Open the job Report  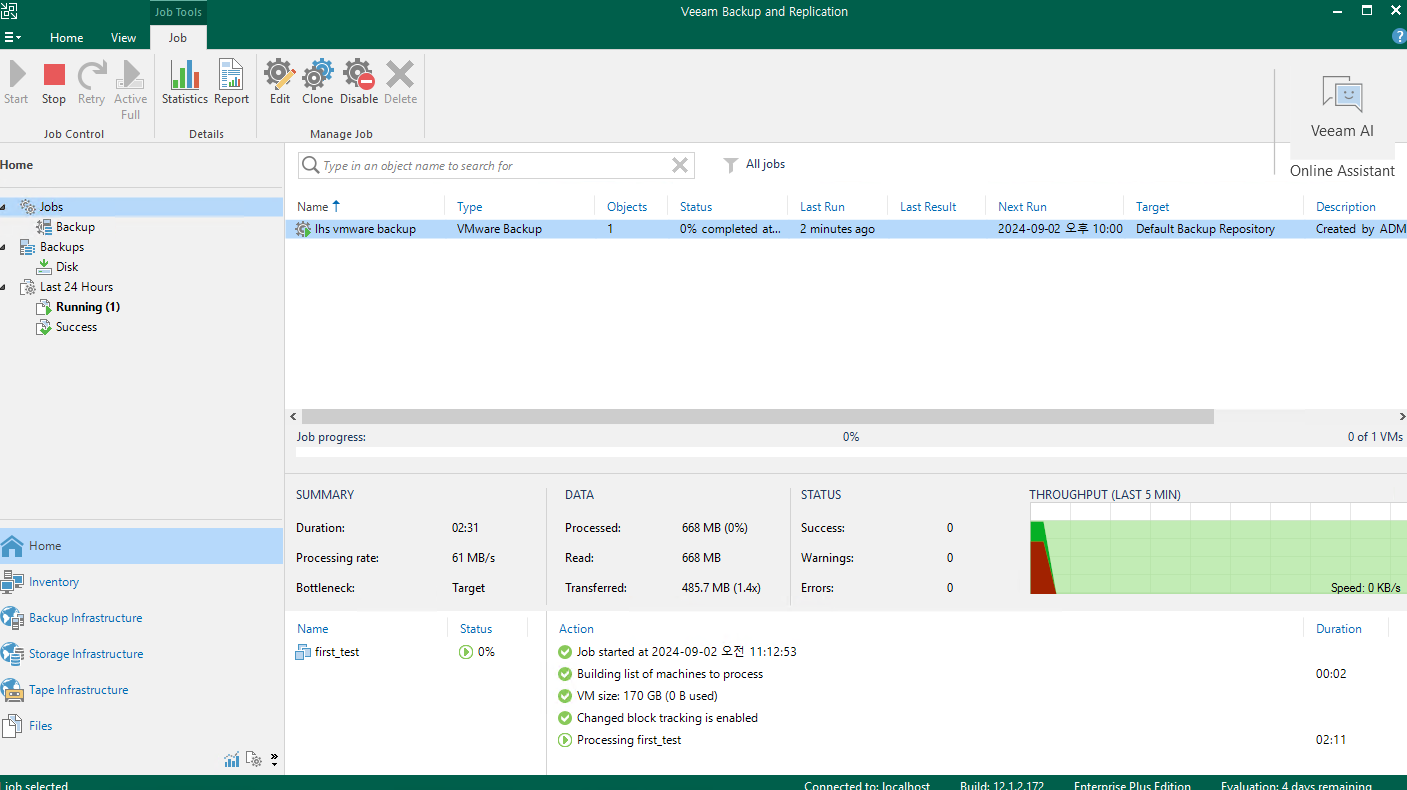(231, 82)
